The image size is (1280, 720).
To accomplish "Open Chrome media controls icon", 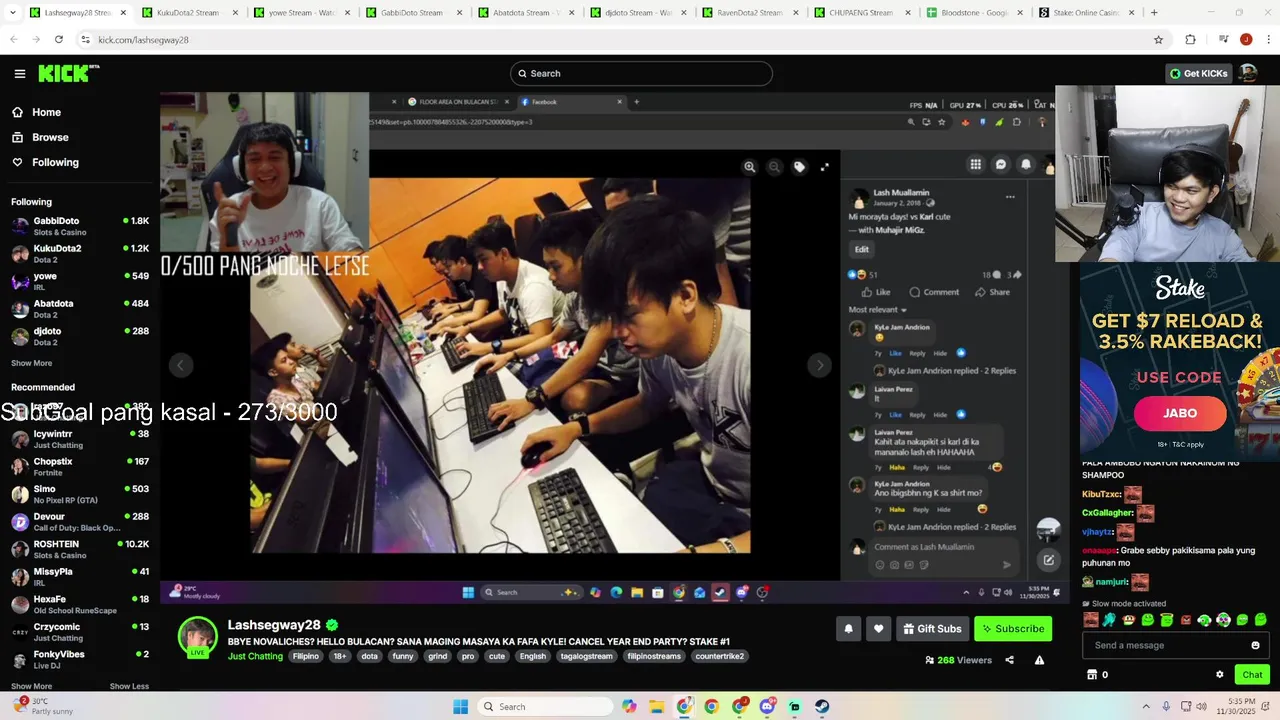I will (1223, 40).
